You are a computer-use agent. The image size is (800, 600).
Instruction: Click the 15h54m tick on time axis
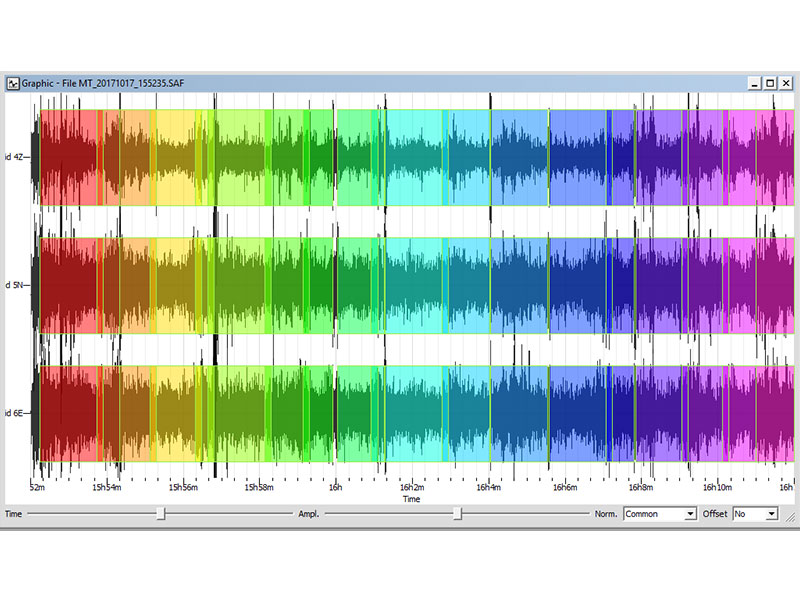pyautogui.click(x=107, y=488)
